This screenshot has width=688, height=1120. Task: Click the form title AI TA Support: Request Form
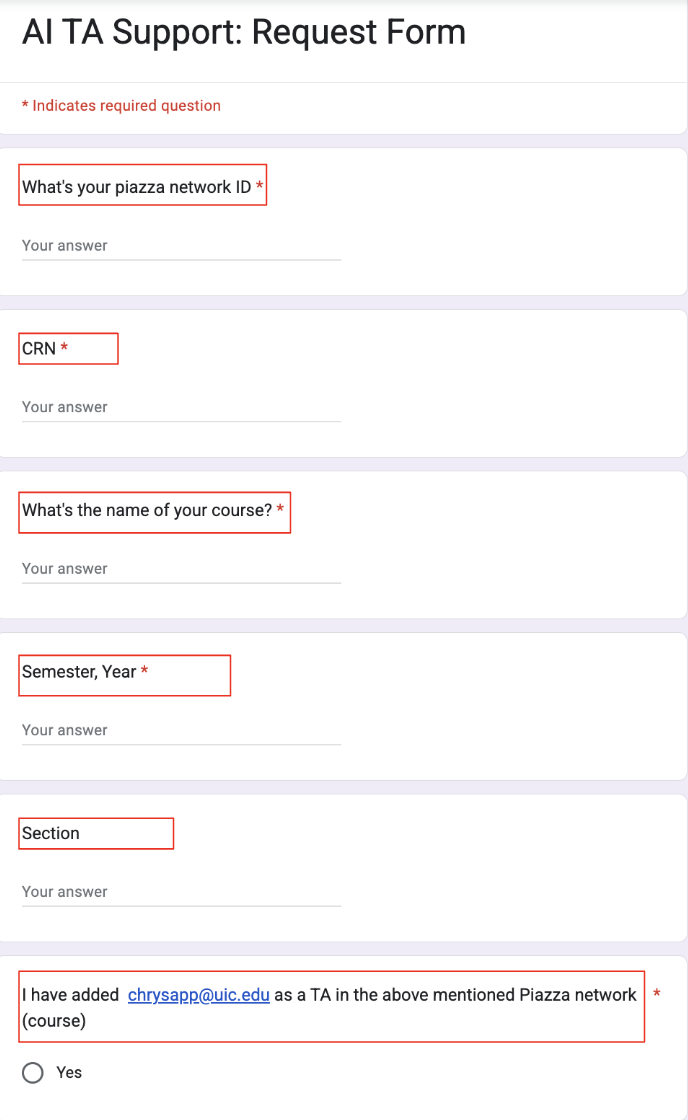pos(243,32)
